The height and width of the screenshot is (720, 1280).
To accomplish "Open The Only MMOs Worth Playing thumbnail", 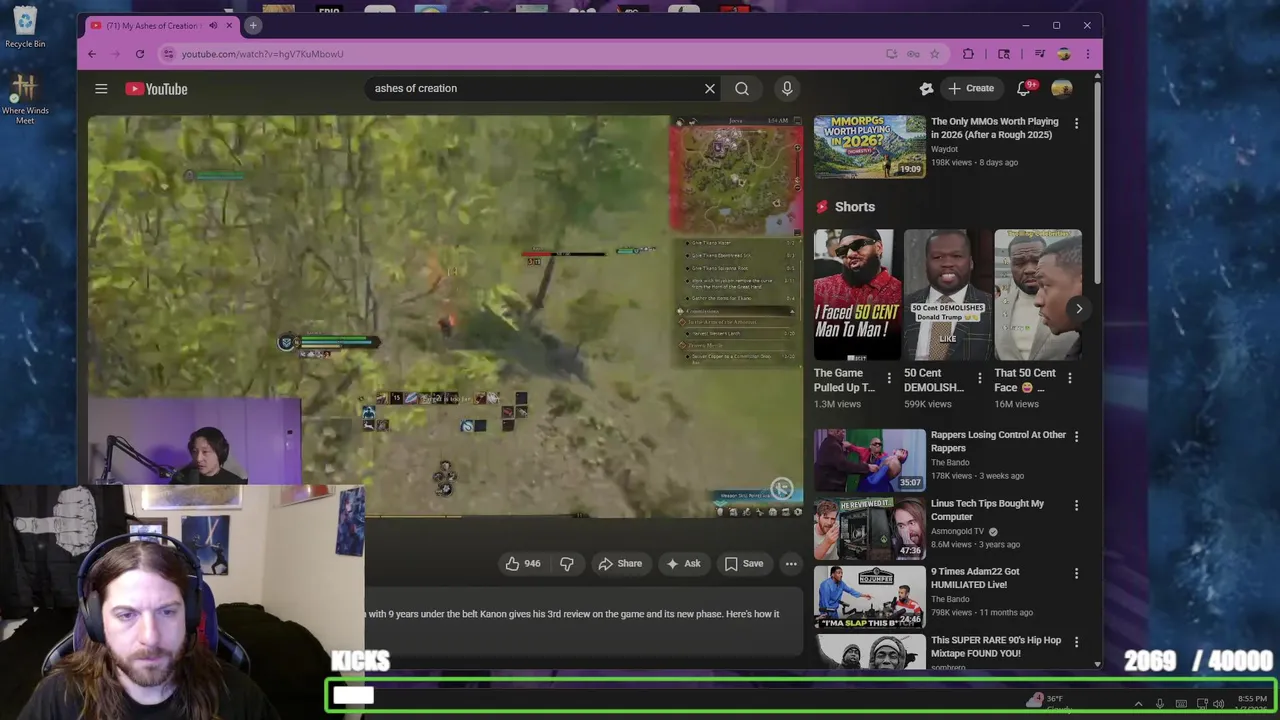I will (869, 146).
